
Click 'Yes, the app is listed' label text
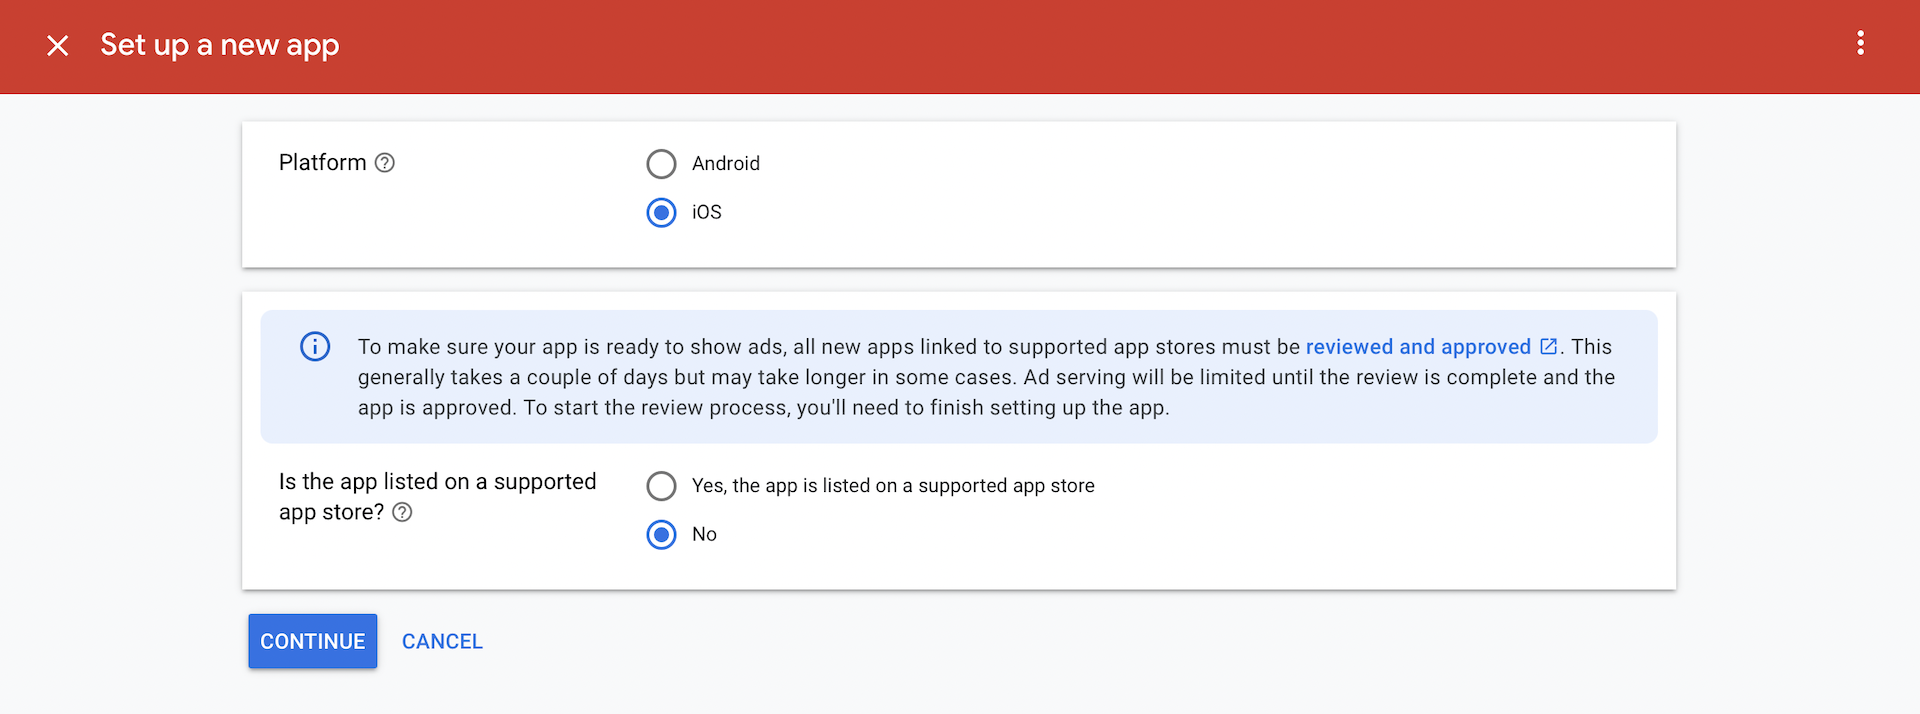(892, 486)
